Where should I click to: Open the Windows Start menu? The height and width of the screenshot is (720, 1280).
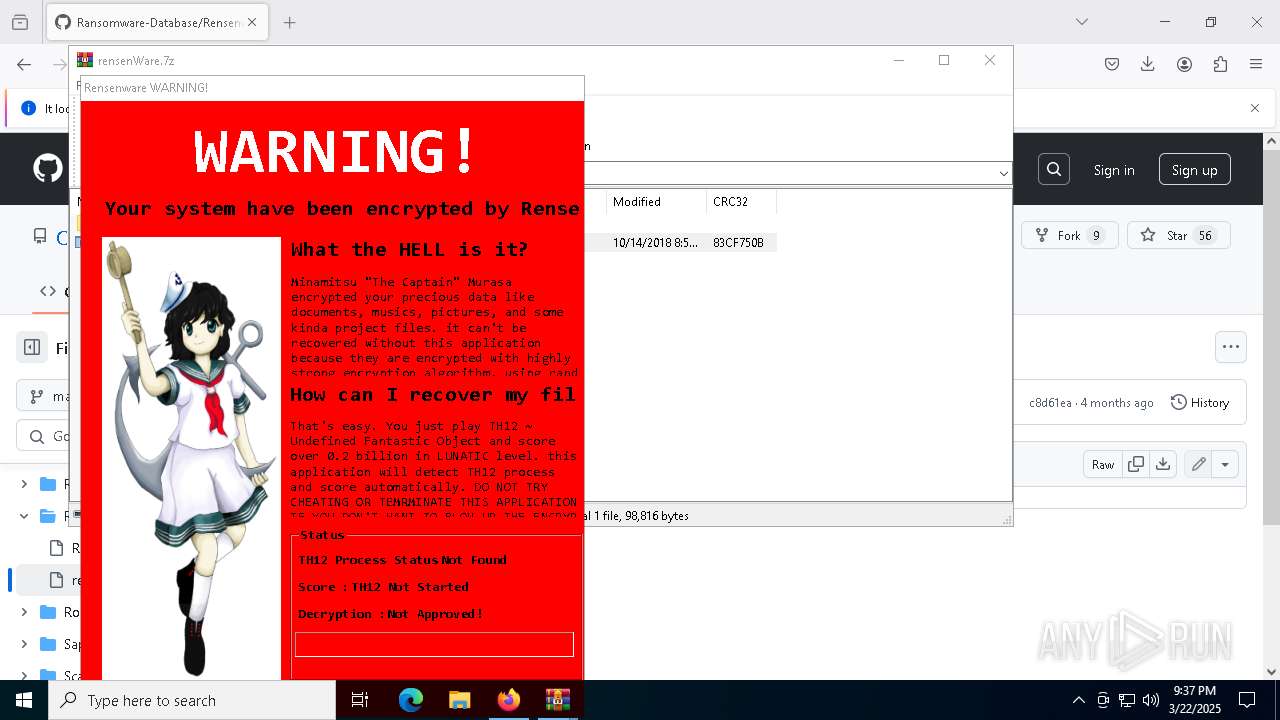pyautogui.click(x=24, y=700)
